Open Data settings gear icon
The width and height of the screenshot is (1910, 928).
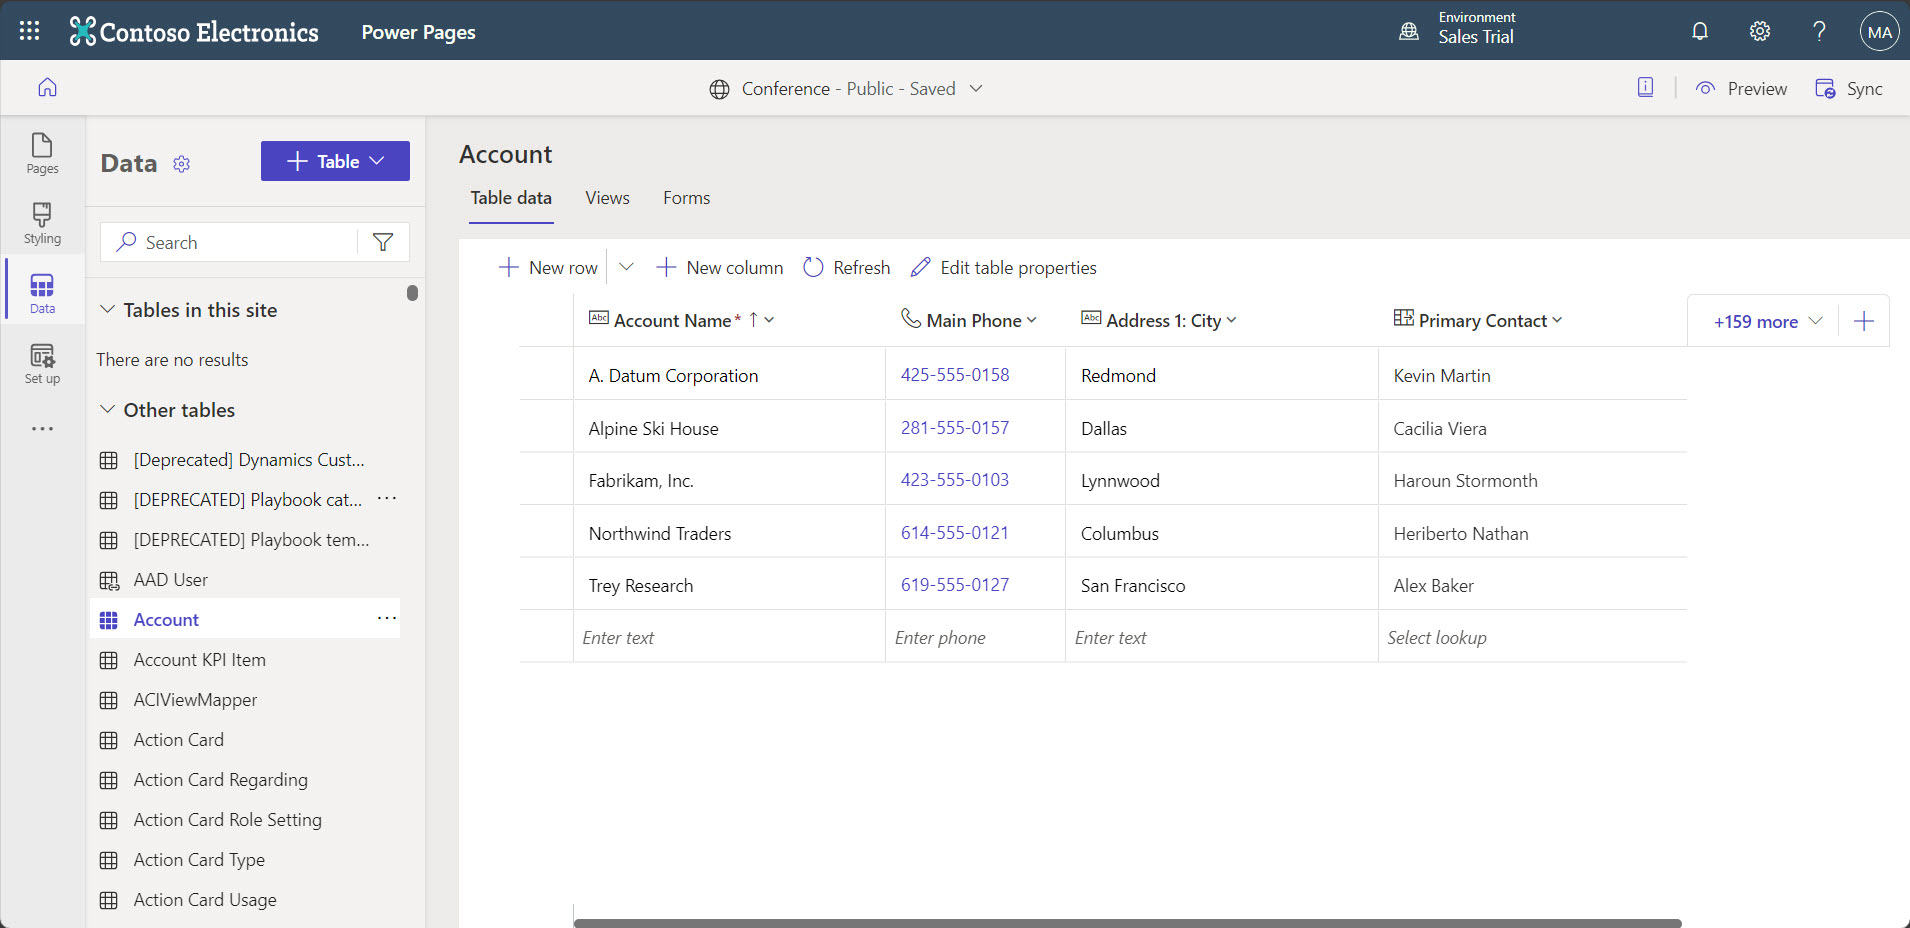pyautogui.click(x=181, y=164)
